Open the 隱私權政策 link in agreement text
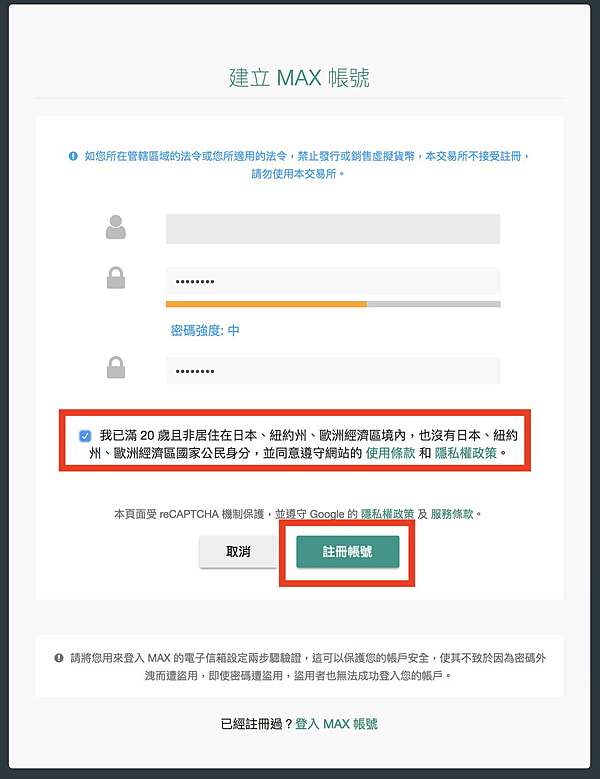Viewport: 600px width, 779px height. point(465,453)
